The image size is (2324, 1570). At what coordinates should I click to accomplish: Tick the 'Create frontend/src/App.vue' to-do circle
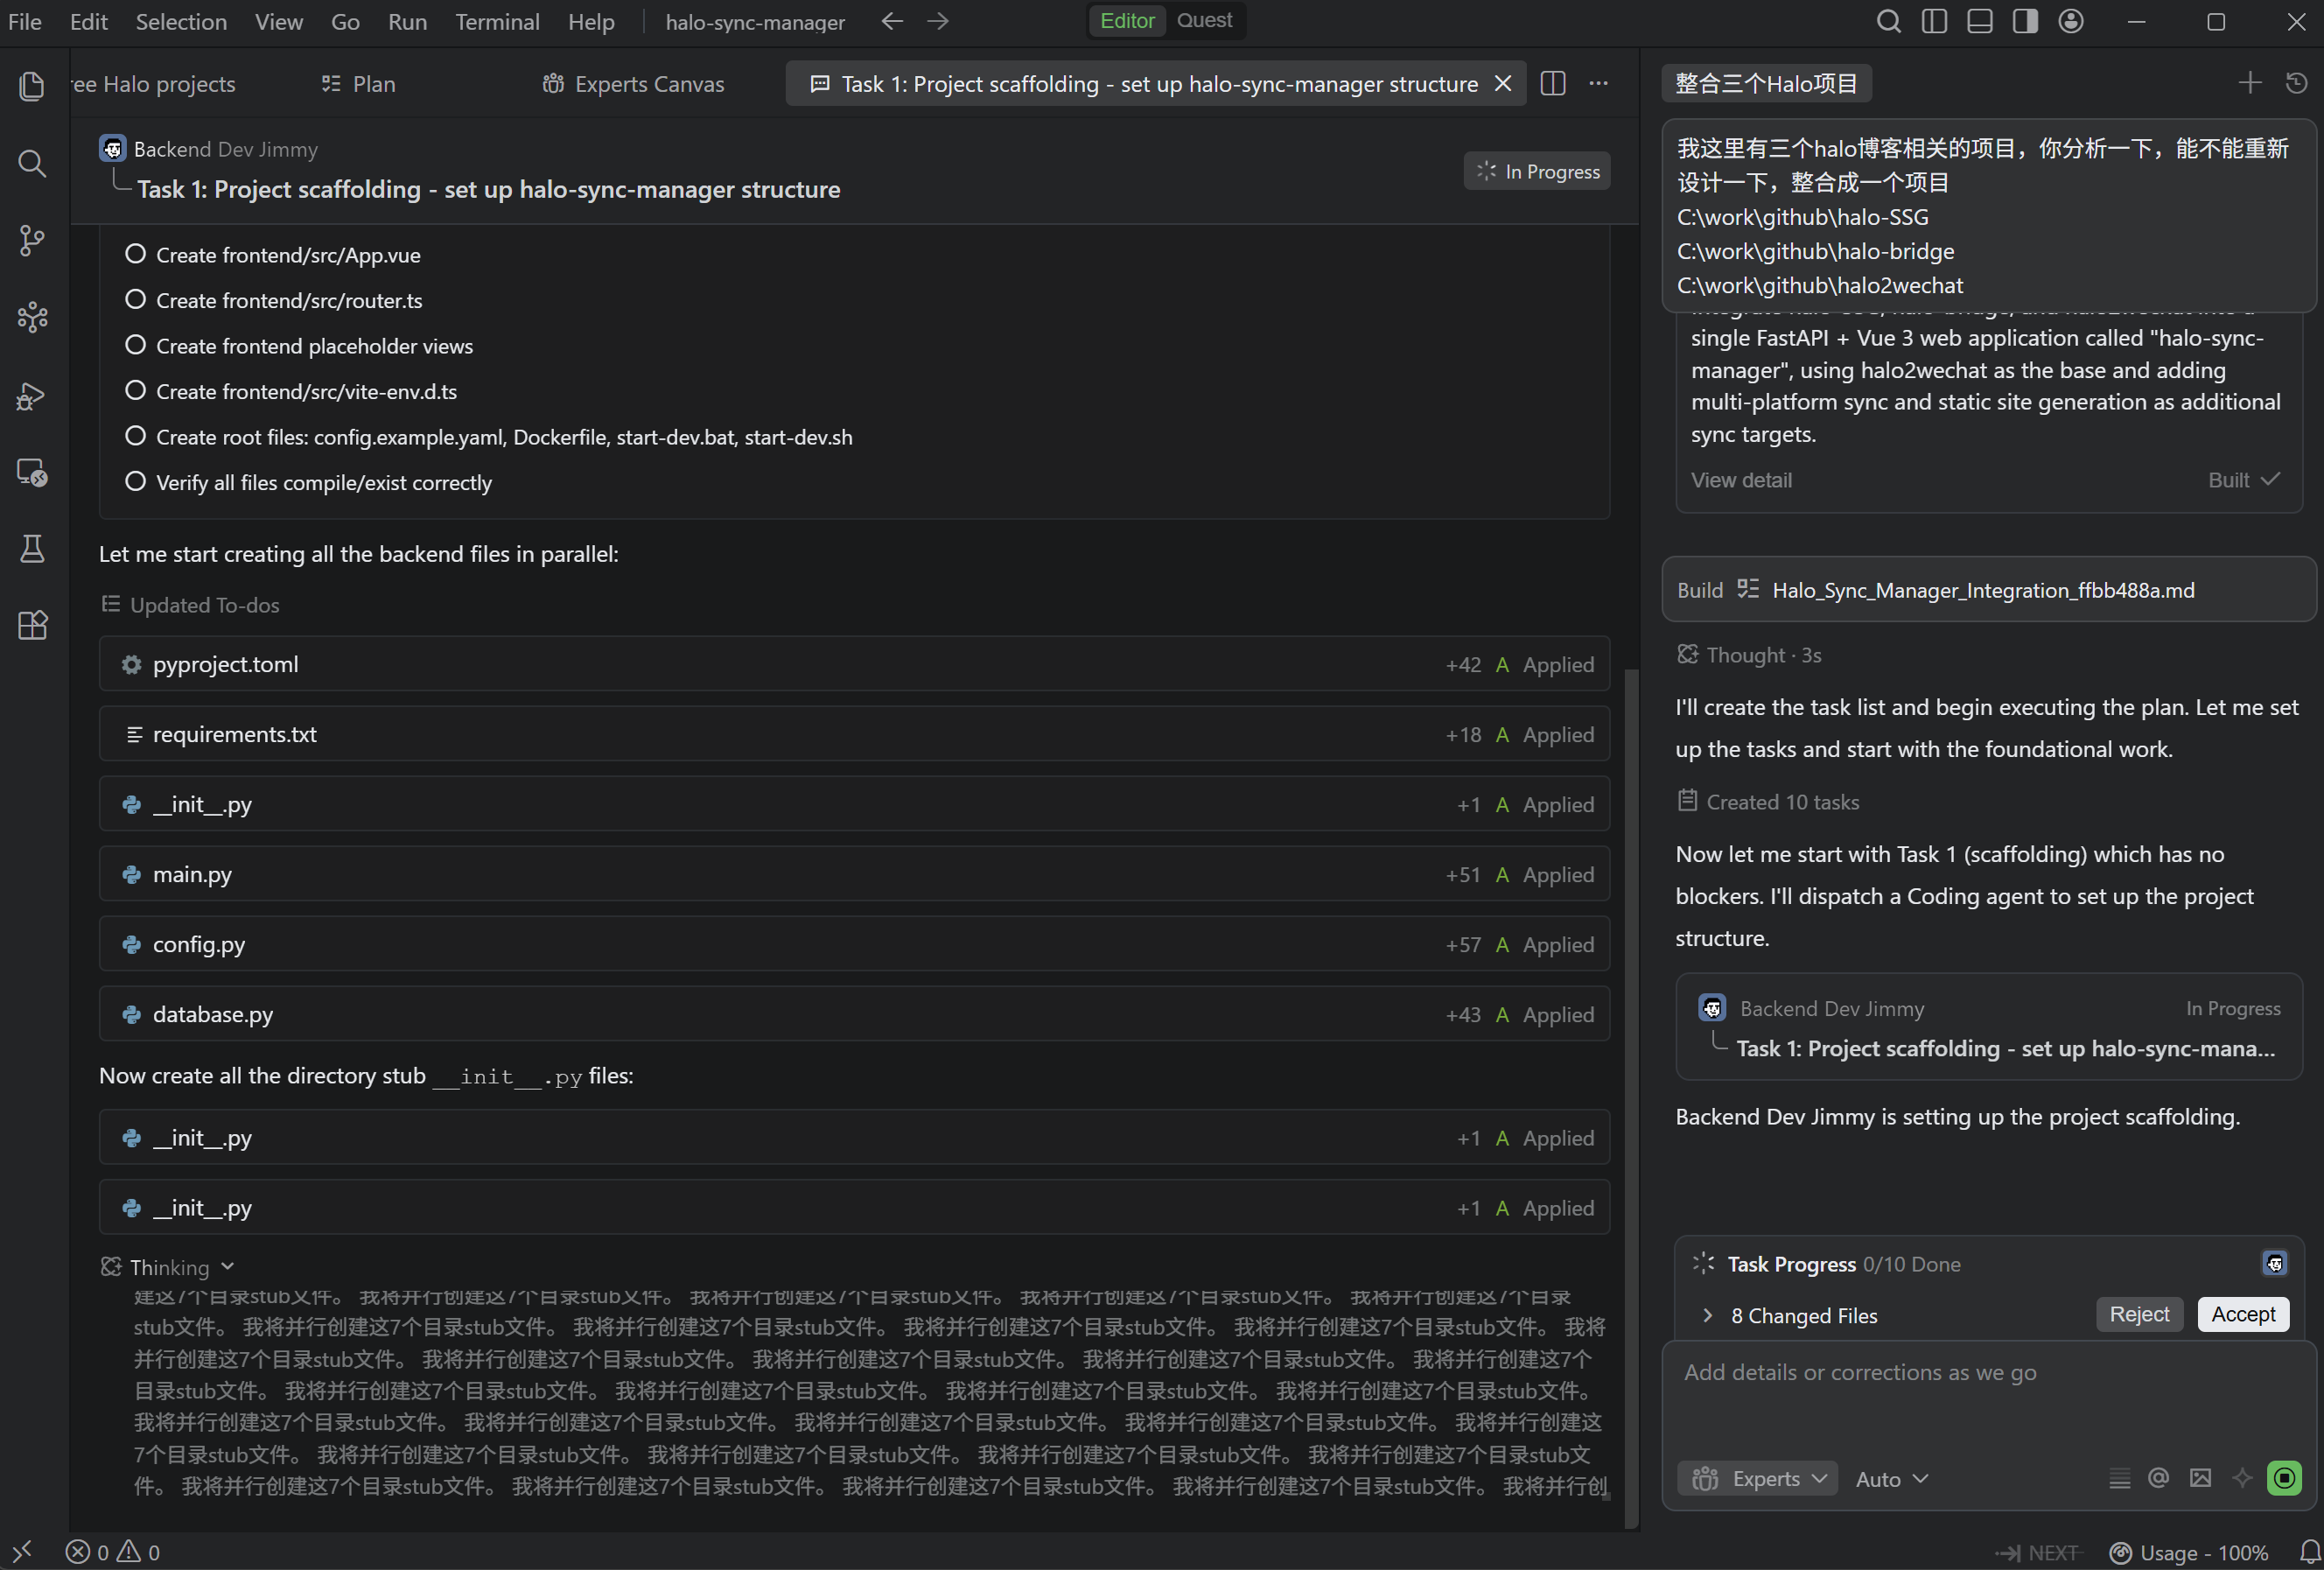coord(135,255)
